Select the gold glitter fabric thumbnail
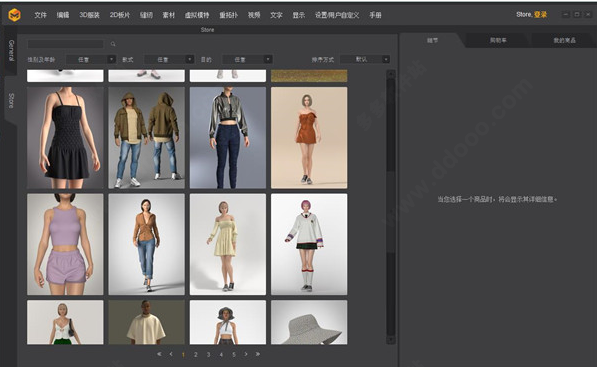 pos(309,76)
